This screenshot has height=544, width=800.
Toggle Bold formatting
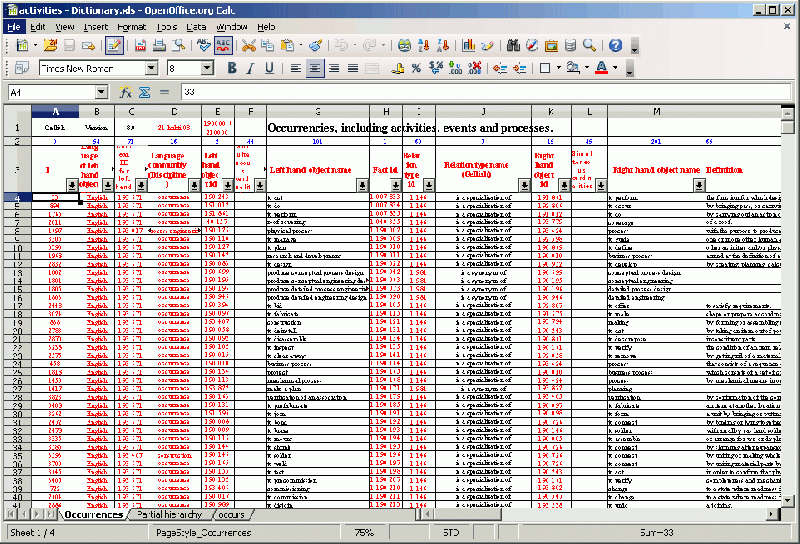coord(231,69)
